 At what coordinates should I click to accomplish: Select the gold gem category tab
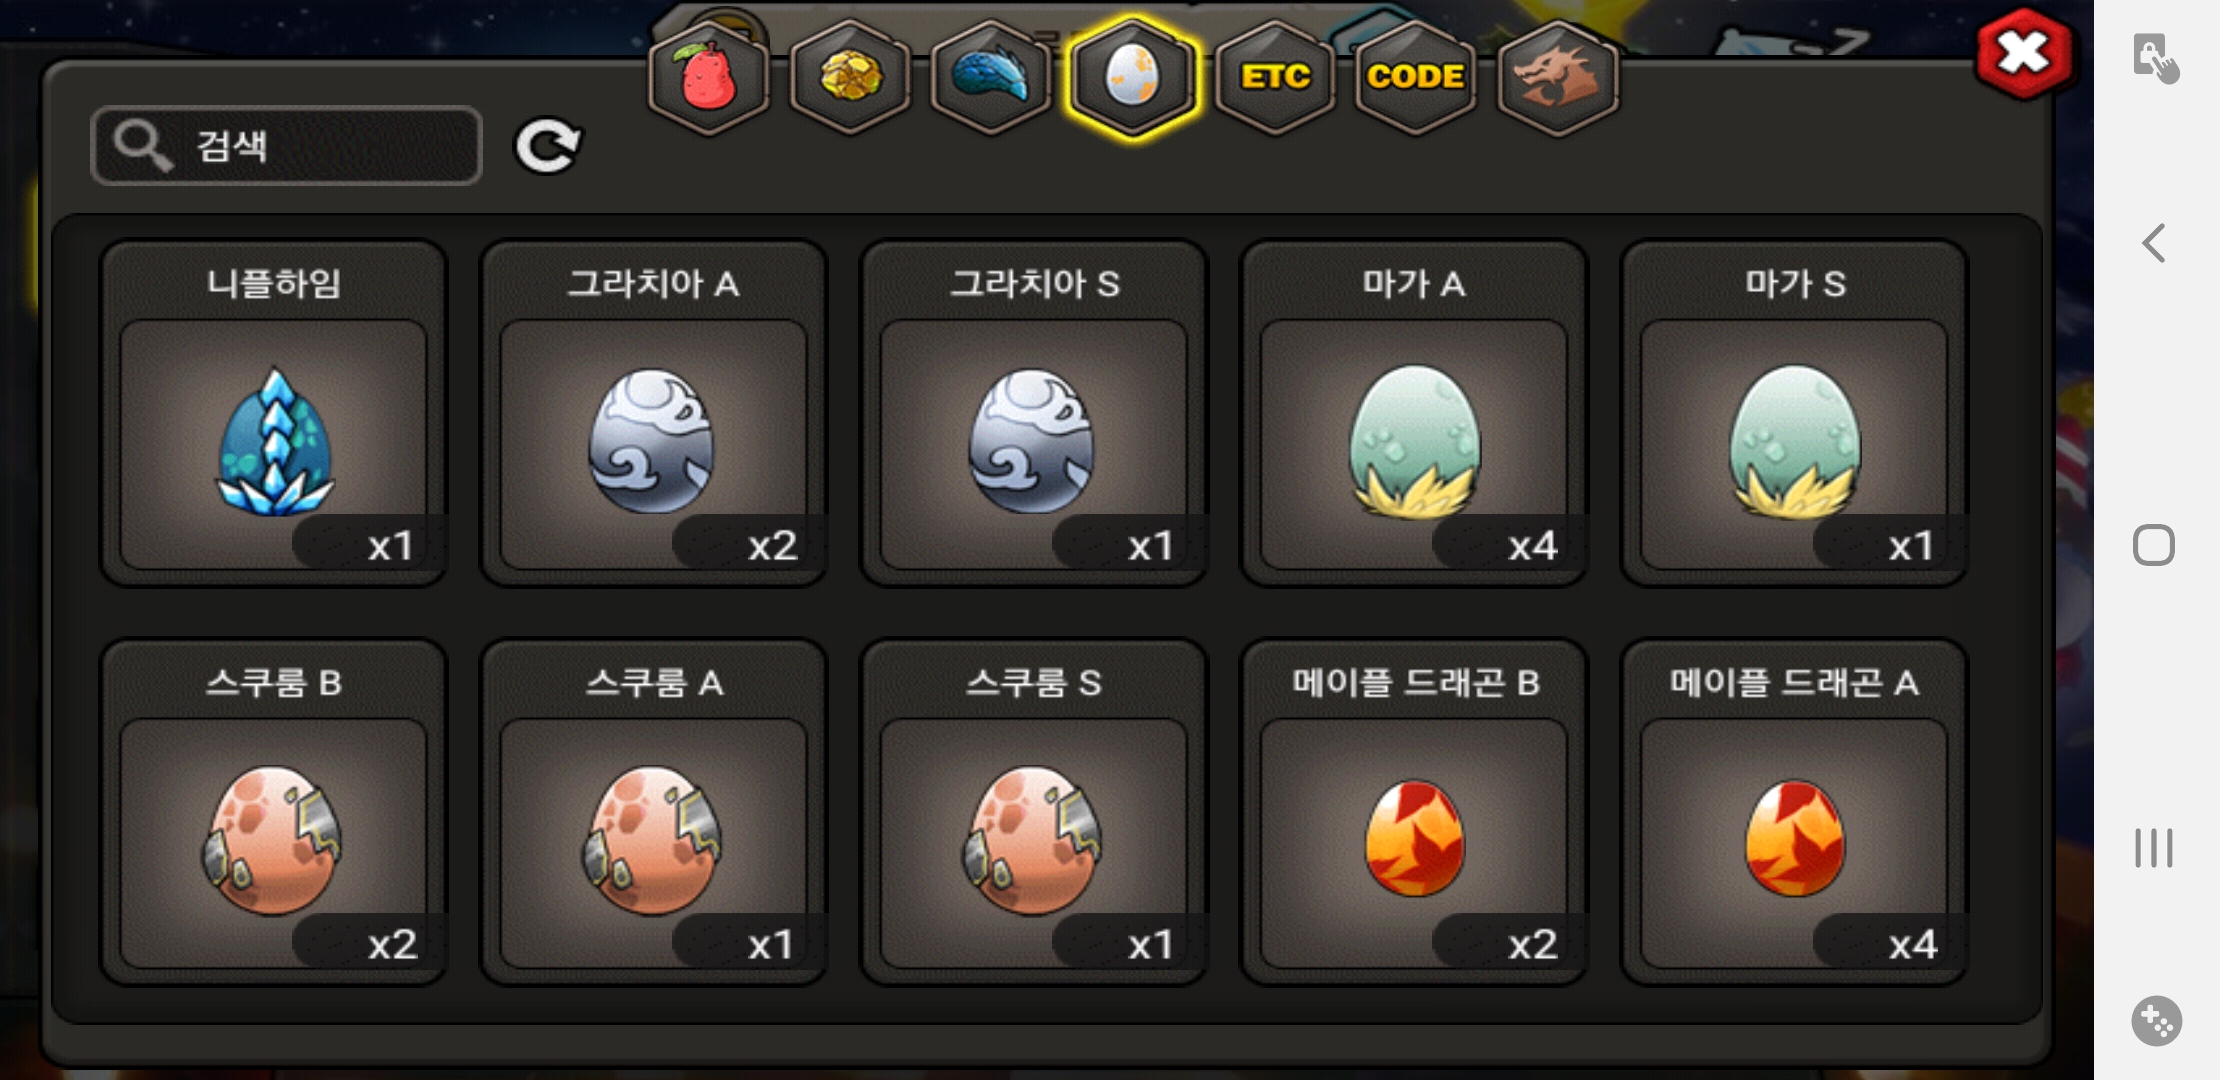pos(850,78)
